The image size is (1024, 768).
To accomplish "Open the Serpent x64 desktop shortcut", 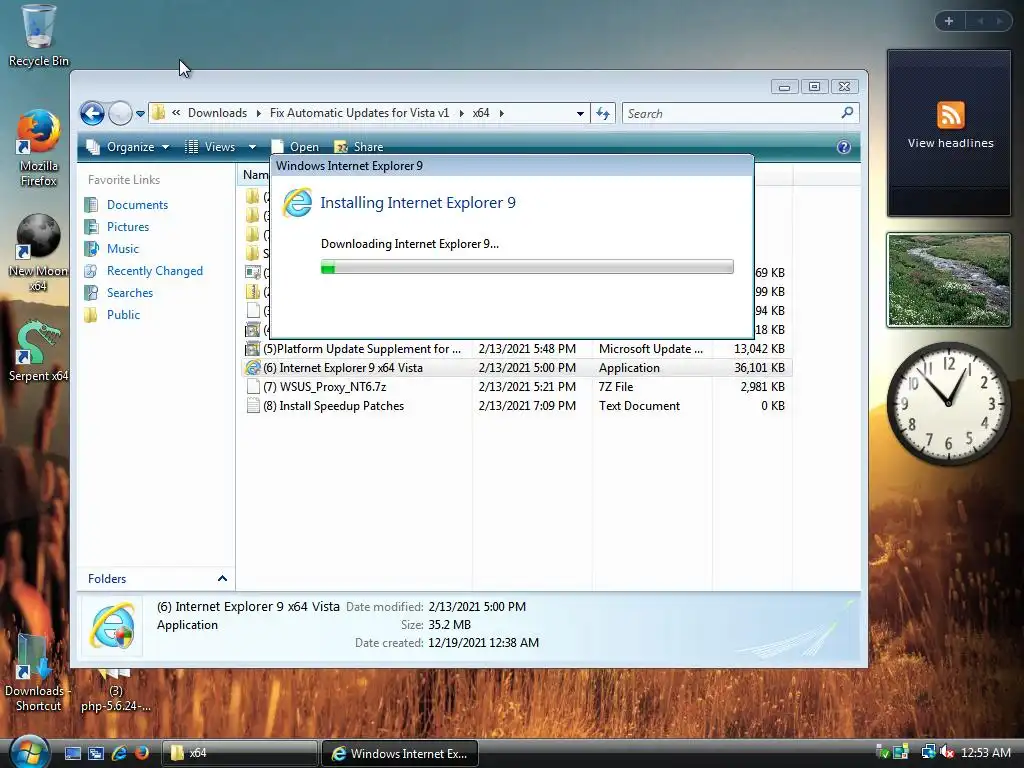I will click(x=38, y=351).
